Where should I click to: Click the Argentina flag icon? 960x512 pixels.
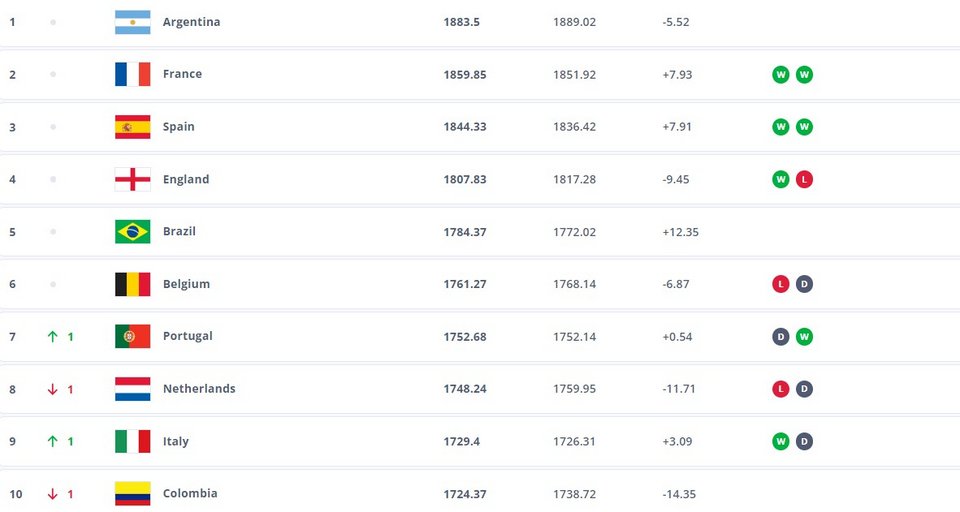[x=132, y=22]
